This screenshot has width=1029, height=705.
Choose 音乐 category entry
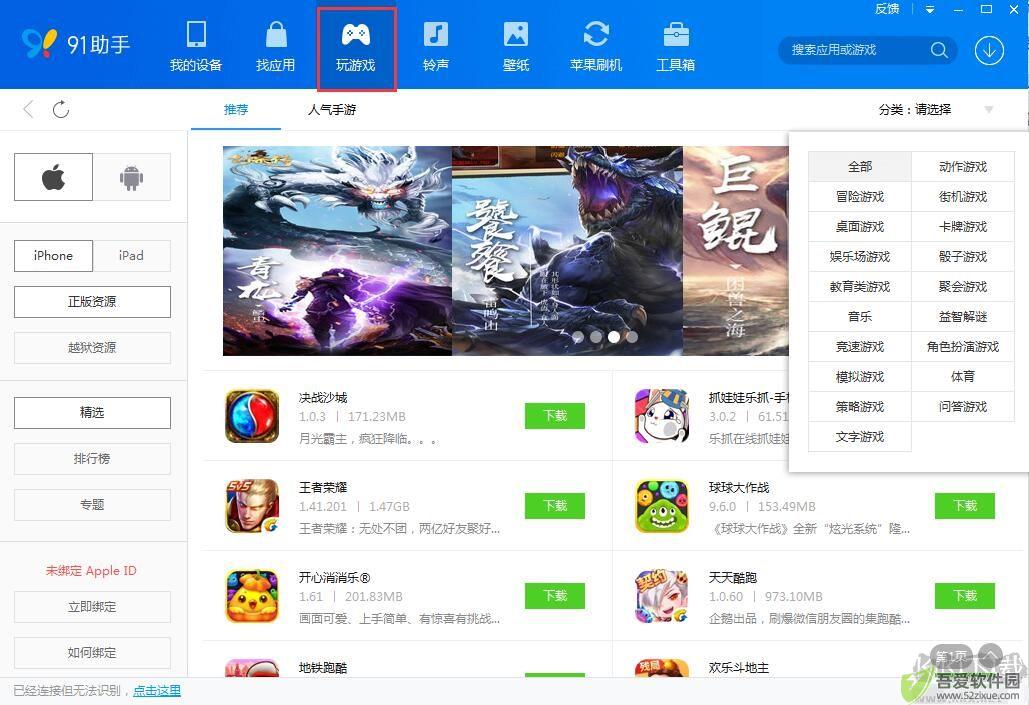pos(860,317)
